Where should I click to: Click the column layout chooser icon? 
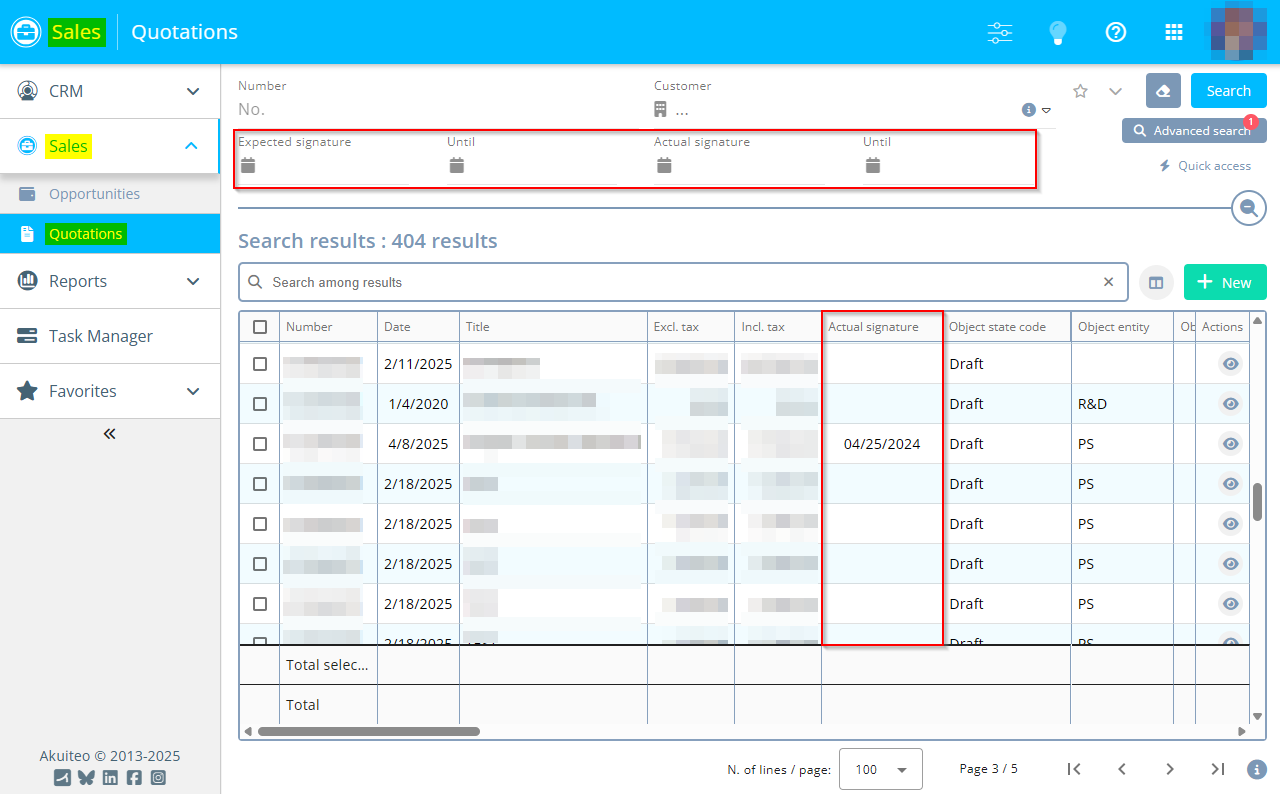[x=1156, y=283]
